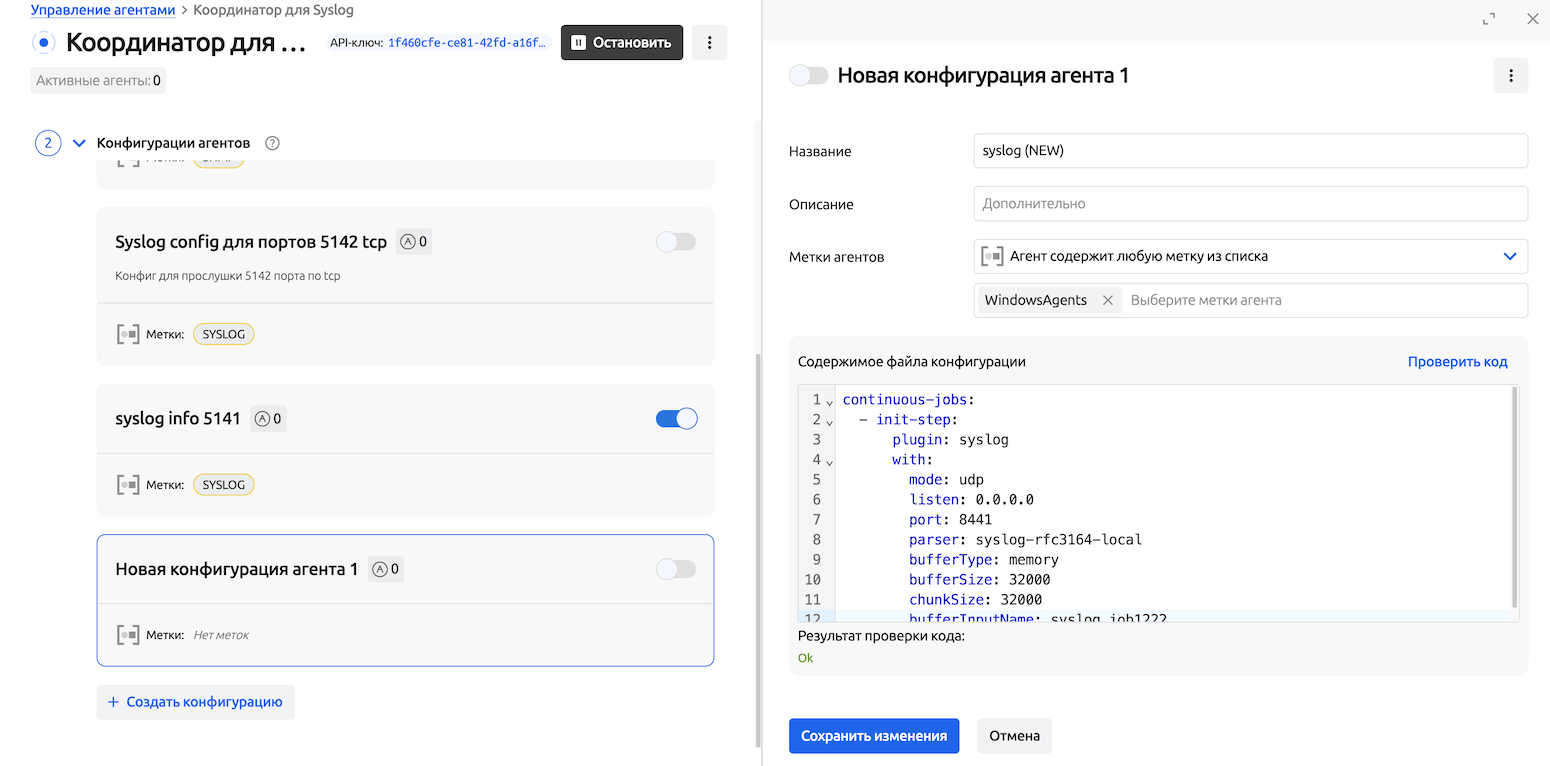Go to Управление агентами breadcrumb
The width and height of the screenshot is (1550, 766).
point(103,10)
